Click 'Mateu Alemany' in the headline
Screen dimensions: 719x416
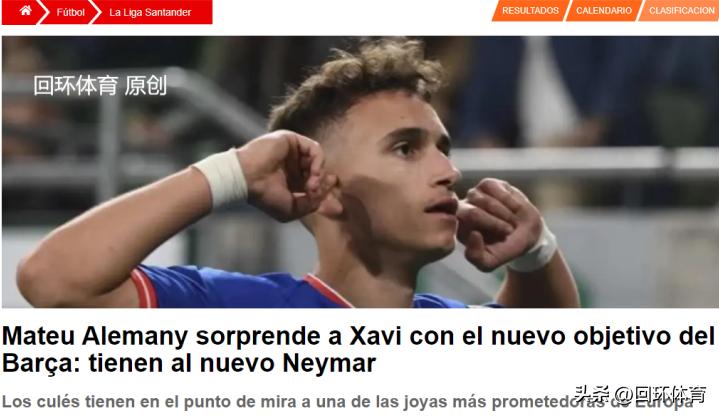click(95, 336)
